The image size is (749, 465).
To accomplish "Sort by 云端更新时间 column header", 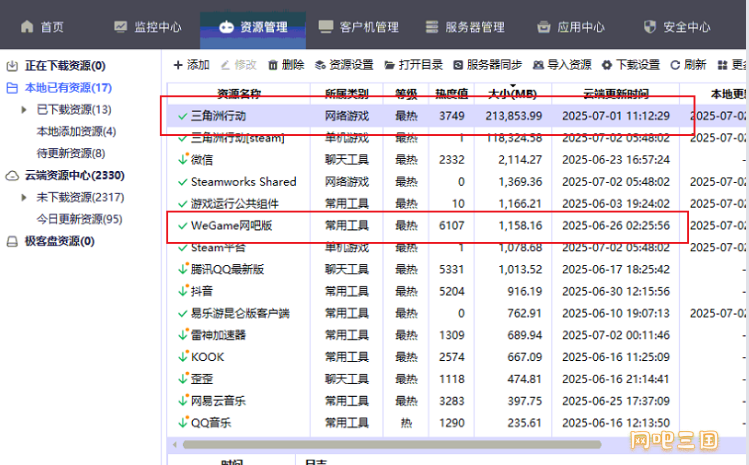I will (616, 94).
